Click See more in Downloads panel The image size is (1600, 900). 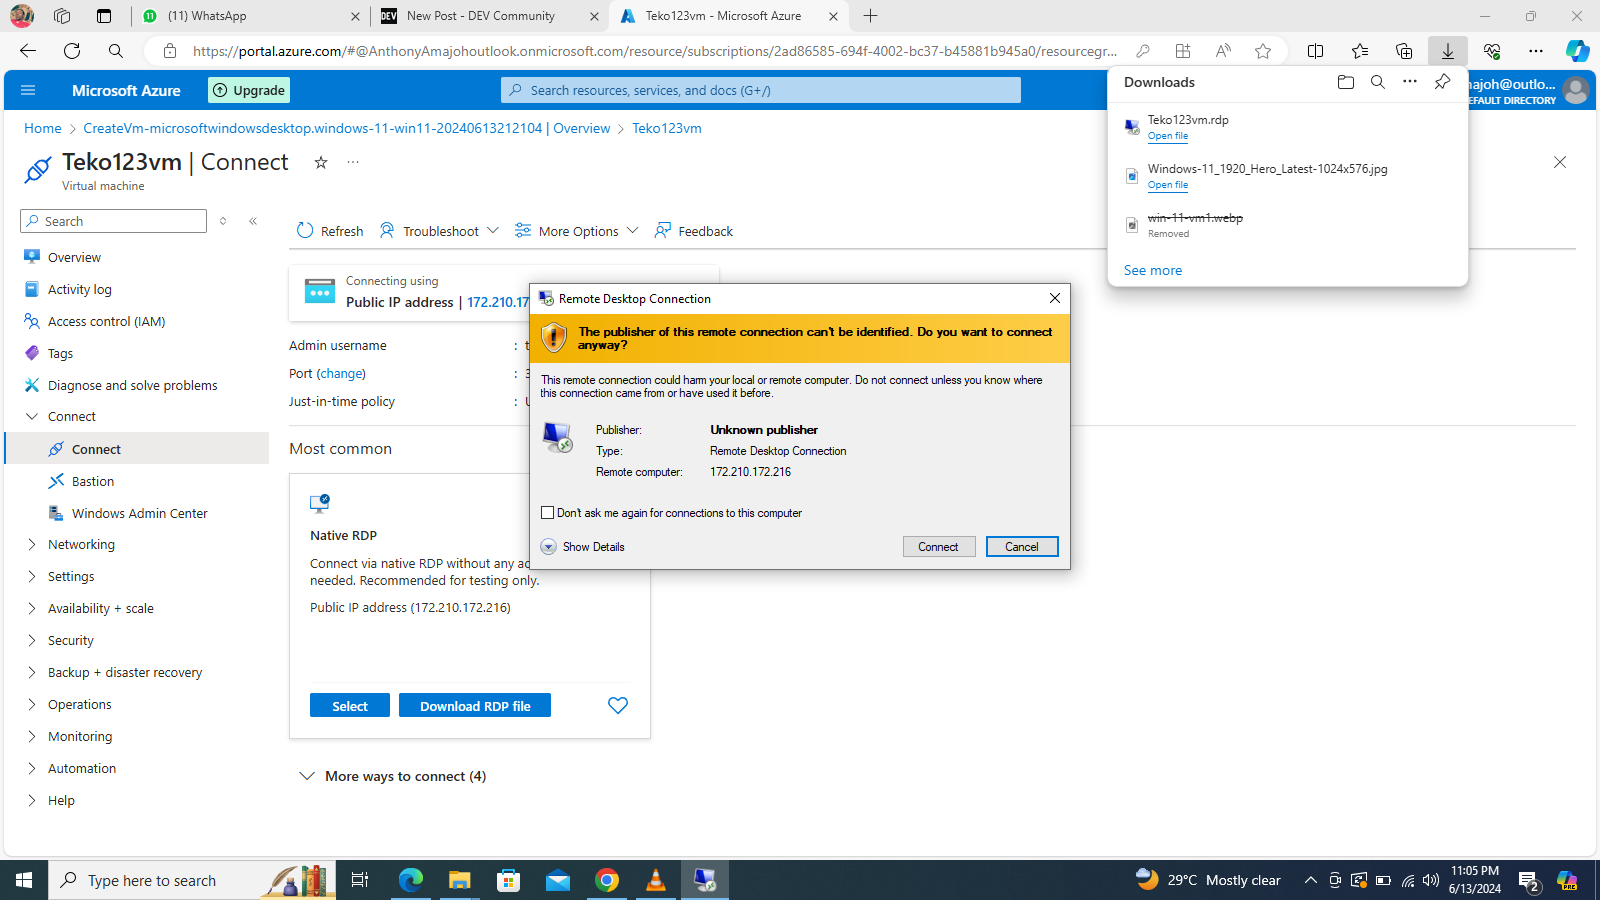pos(1153,270)
